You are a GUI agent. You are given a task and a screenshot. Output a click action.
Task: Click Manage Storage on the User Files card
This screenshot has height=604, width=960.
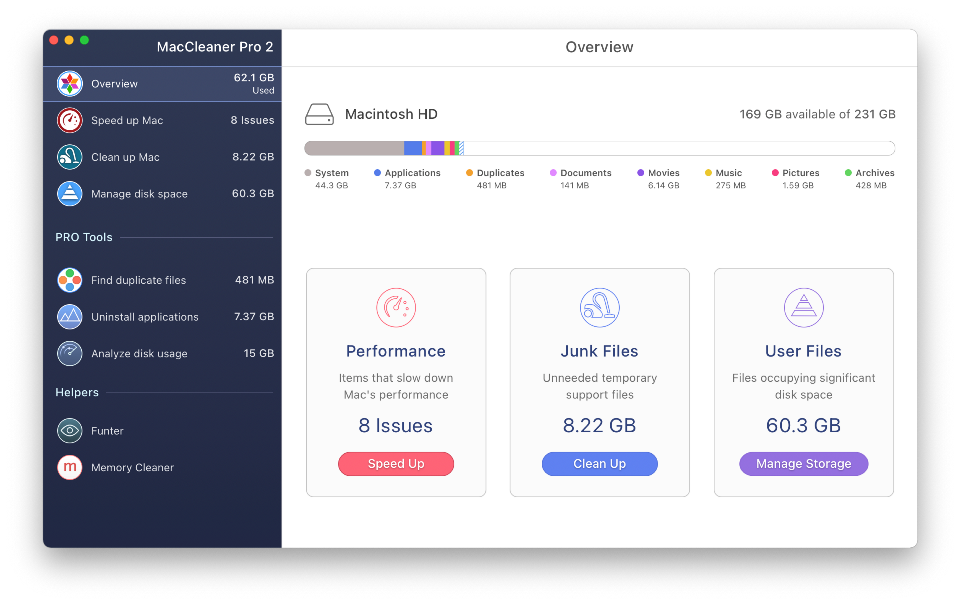click(x=803, y=463)
